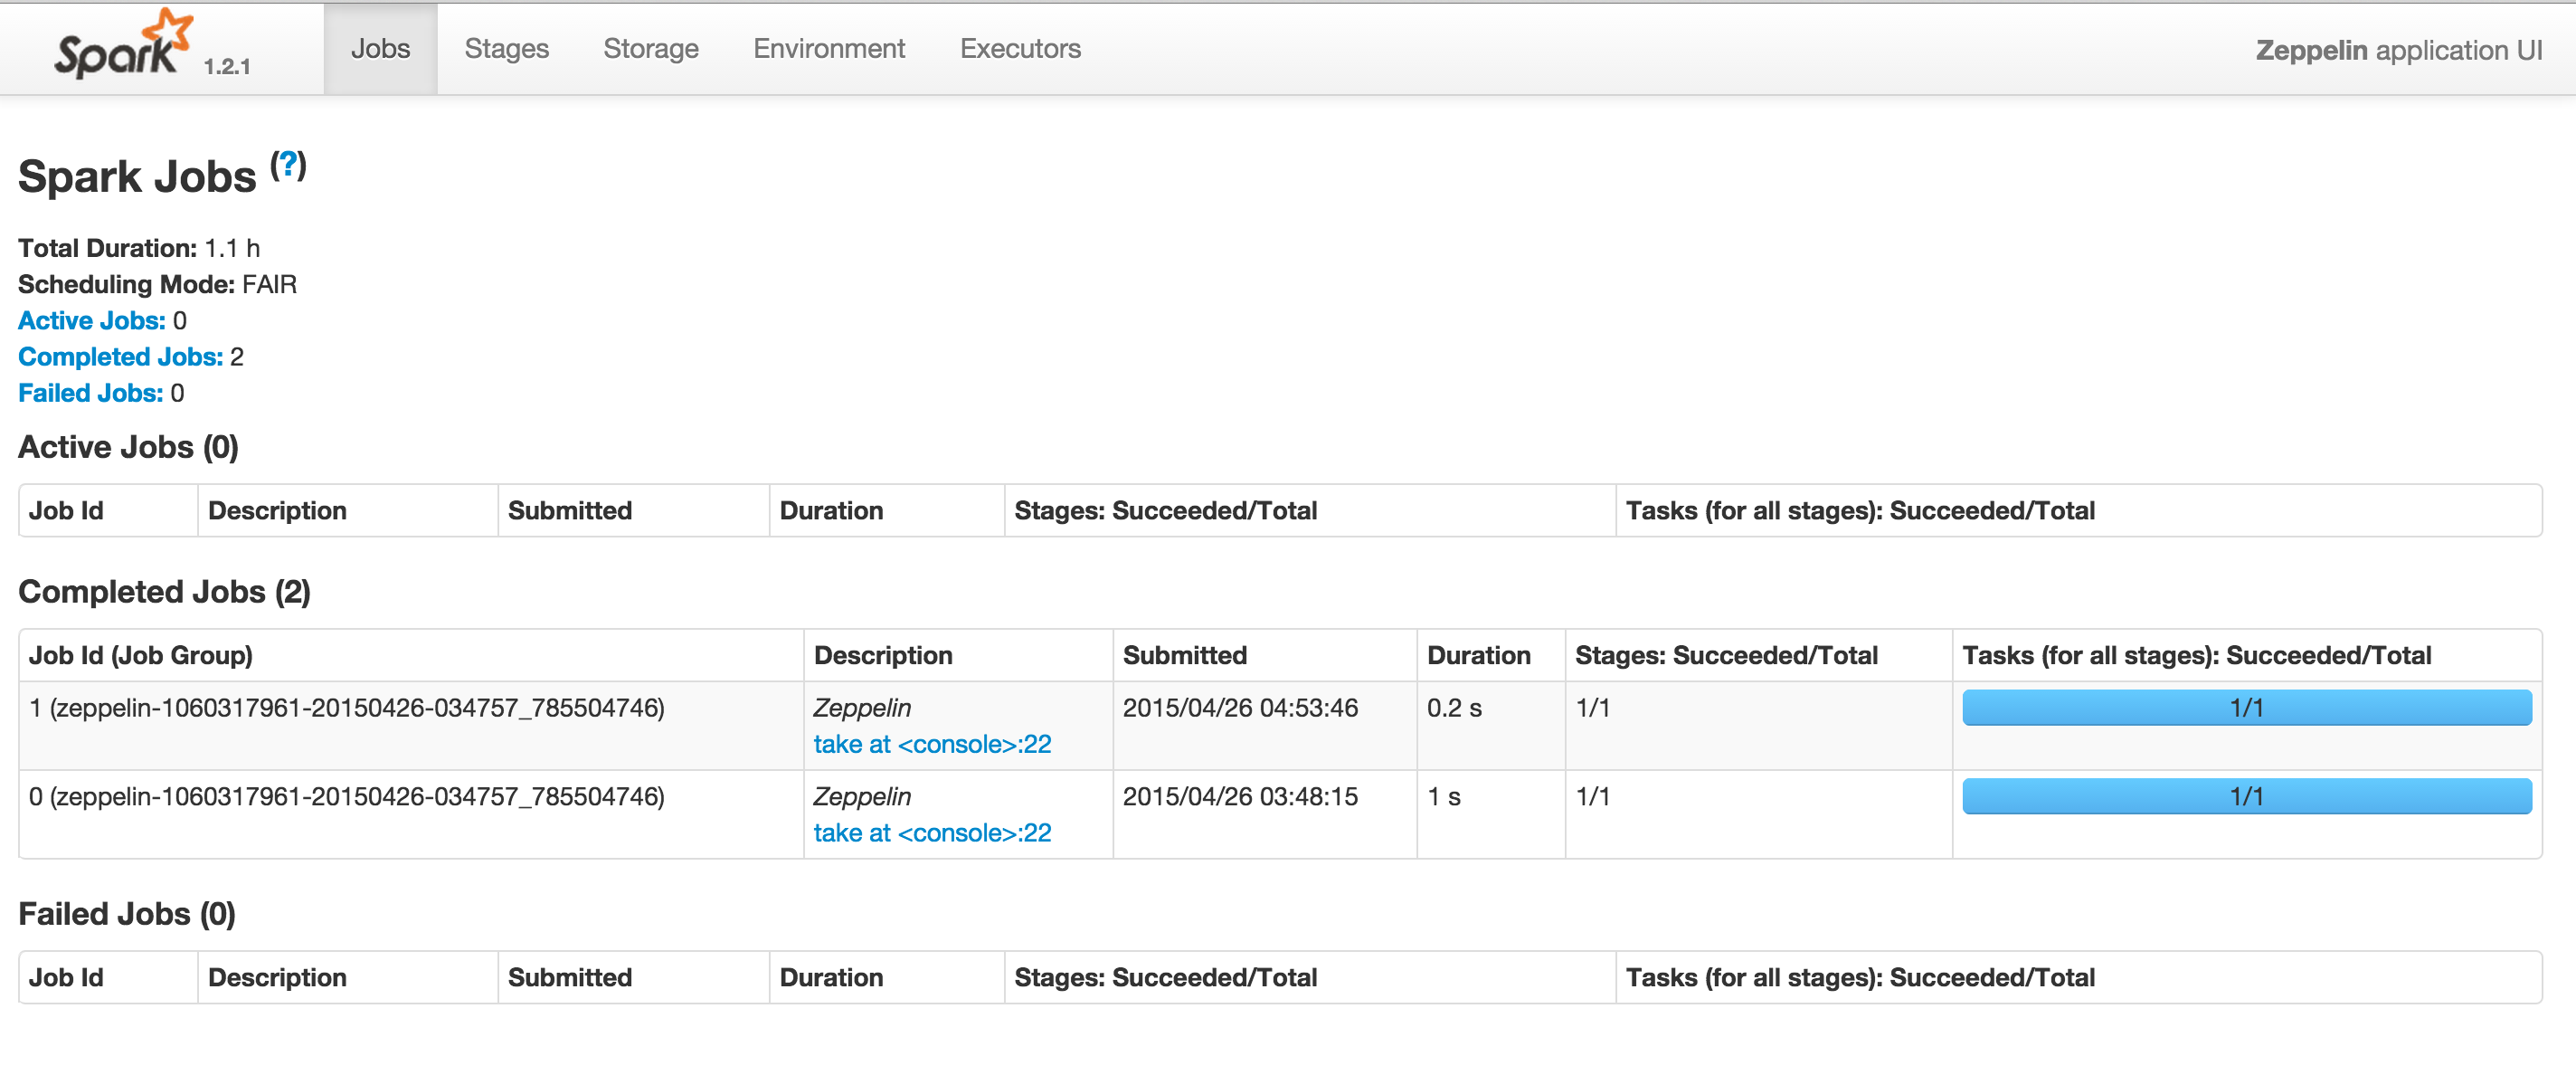This screenshot has height=1075, width=2576.
Task: Click 'Total Duration: 1.1 h' text
Action: click(139, 248)
